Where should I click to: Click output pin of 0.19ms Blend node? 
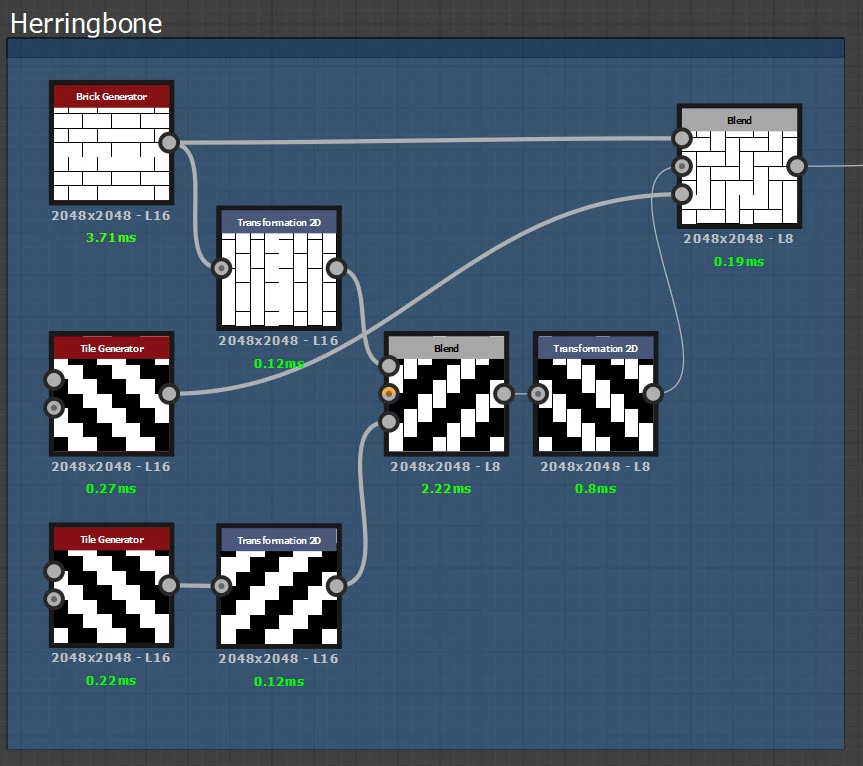pyautogui.click(x=796, y=166)
